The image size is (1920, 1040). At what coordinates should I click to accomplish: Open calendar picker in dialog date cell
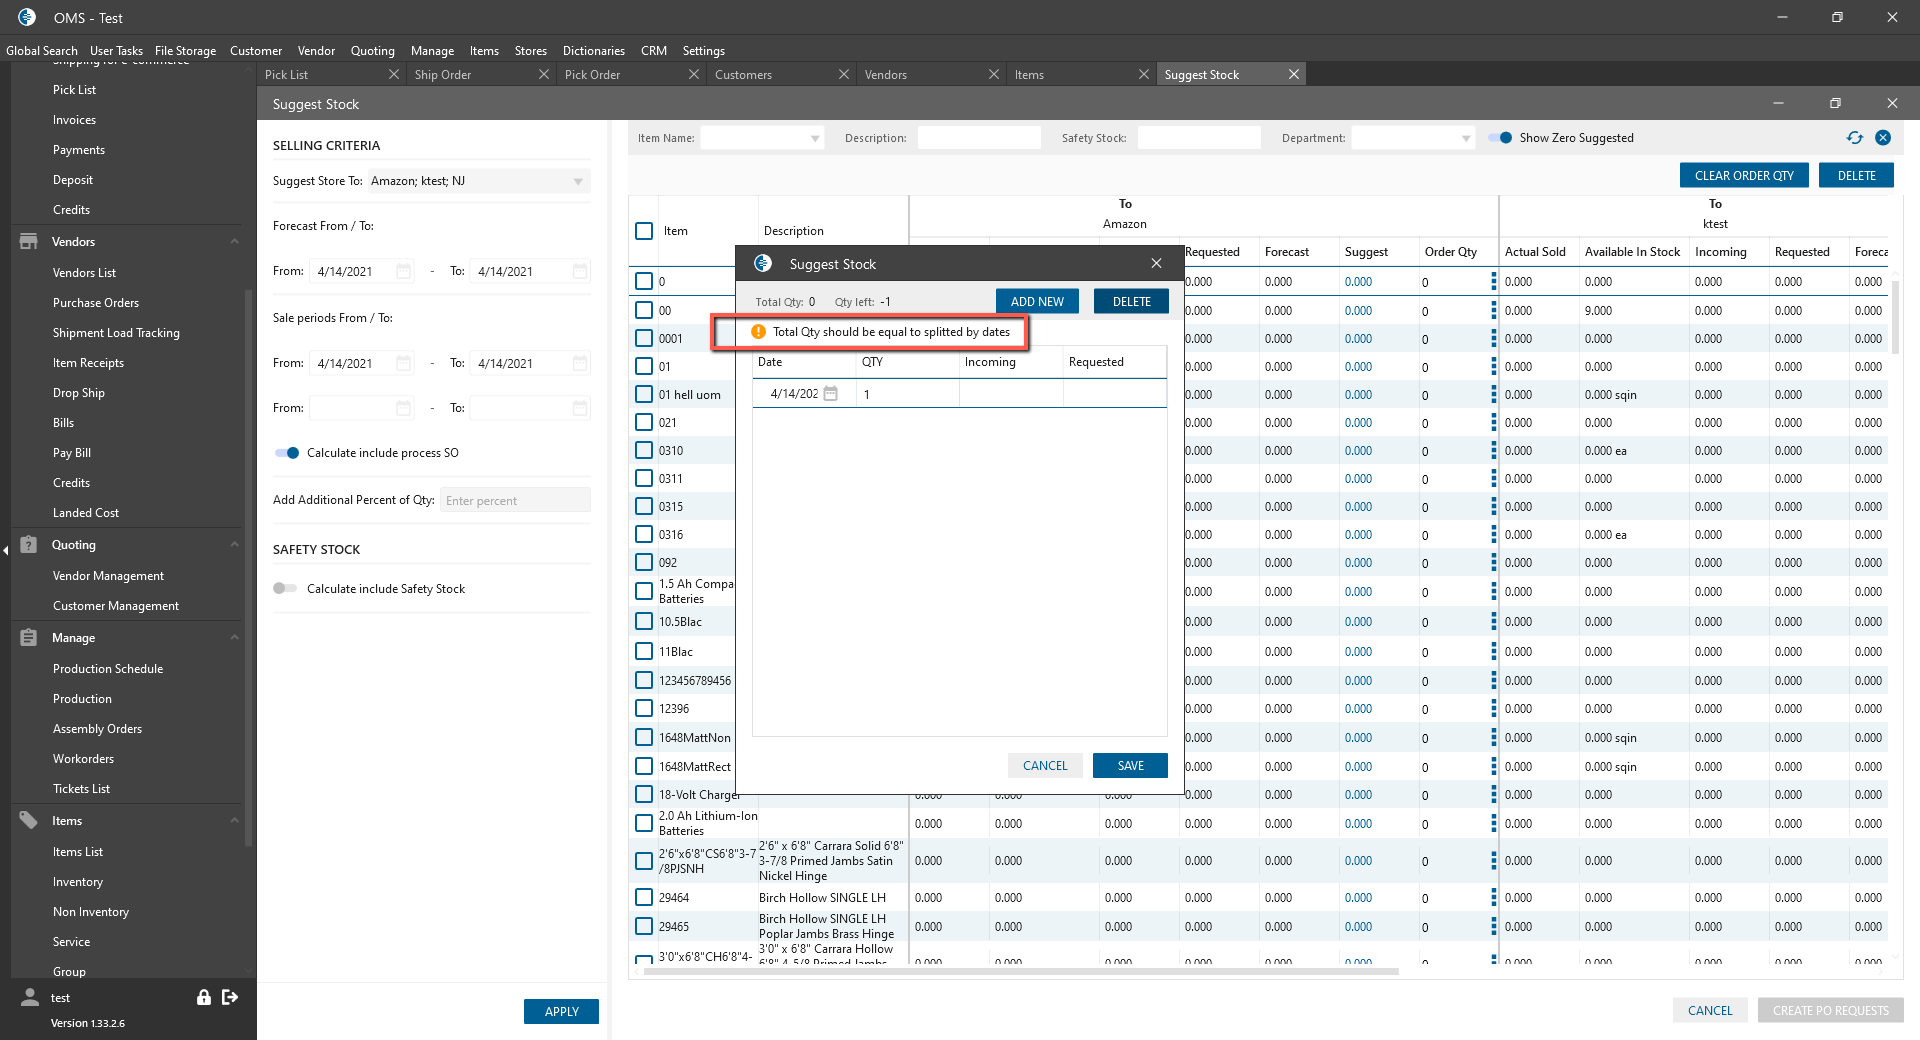coord(830,394)
